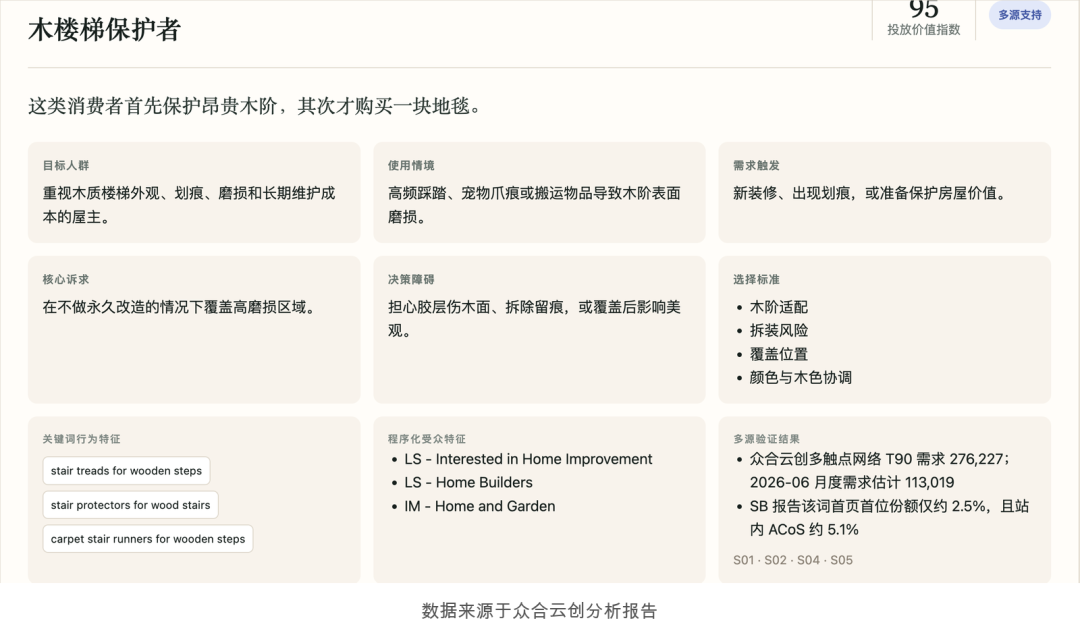Click the SB 报告该词首页首位份额 bullet

889,518
